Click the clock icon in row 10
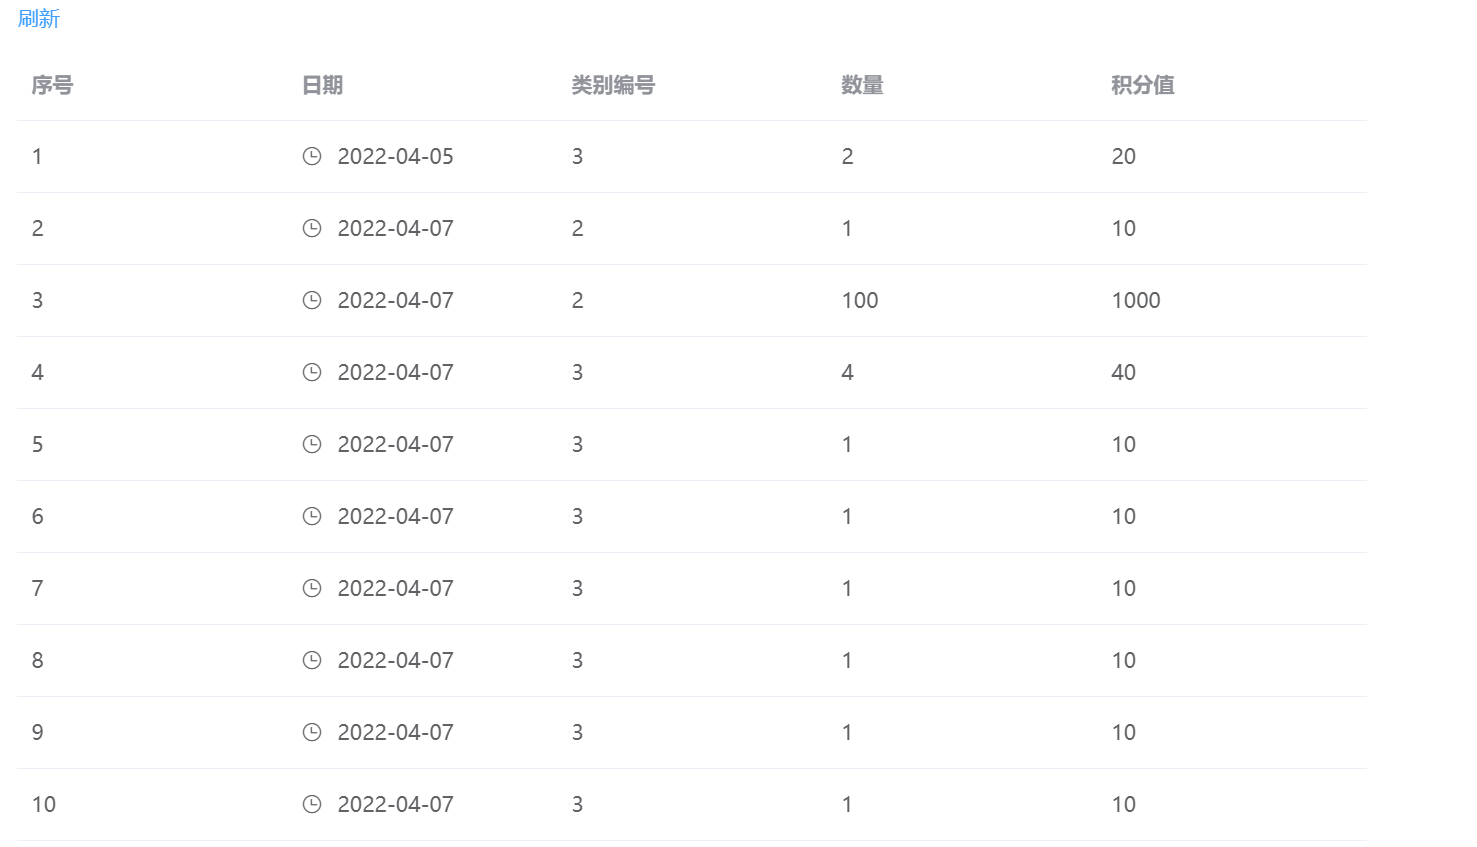Screen dimensions: 1477x847 point(312,804)
